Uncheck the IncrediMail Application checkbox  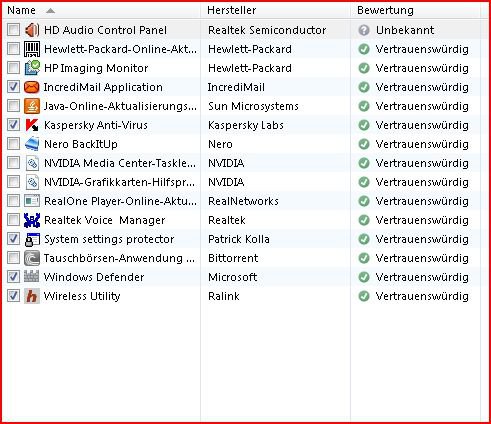(13, 87)
